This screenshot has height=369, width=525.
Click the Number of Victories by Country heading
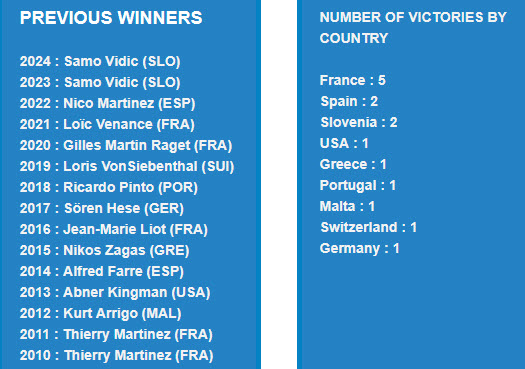tap(413, 28)
